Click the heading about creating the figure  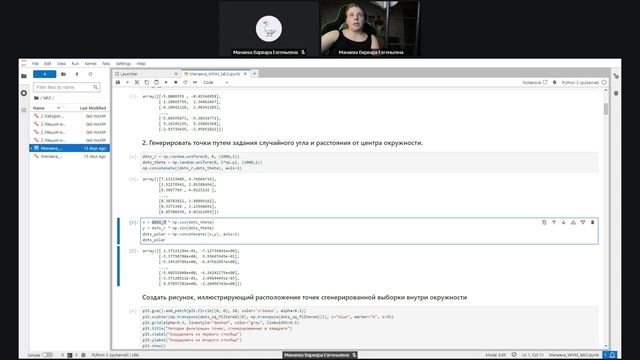304,297
